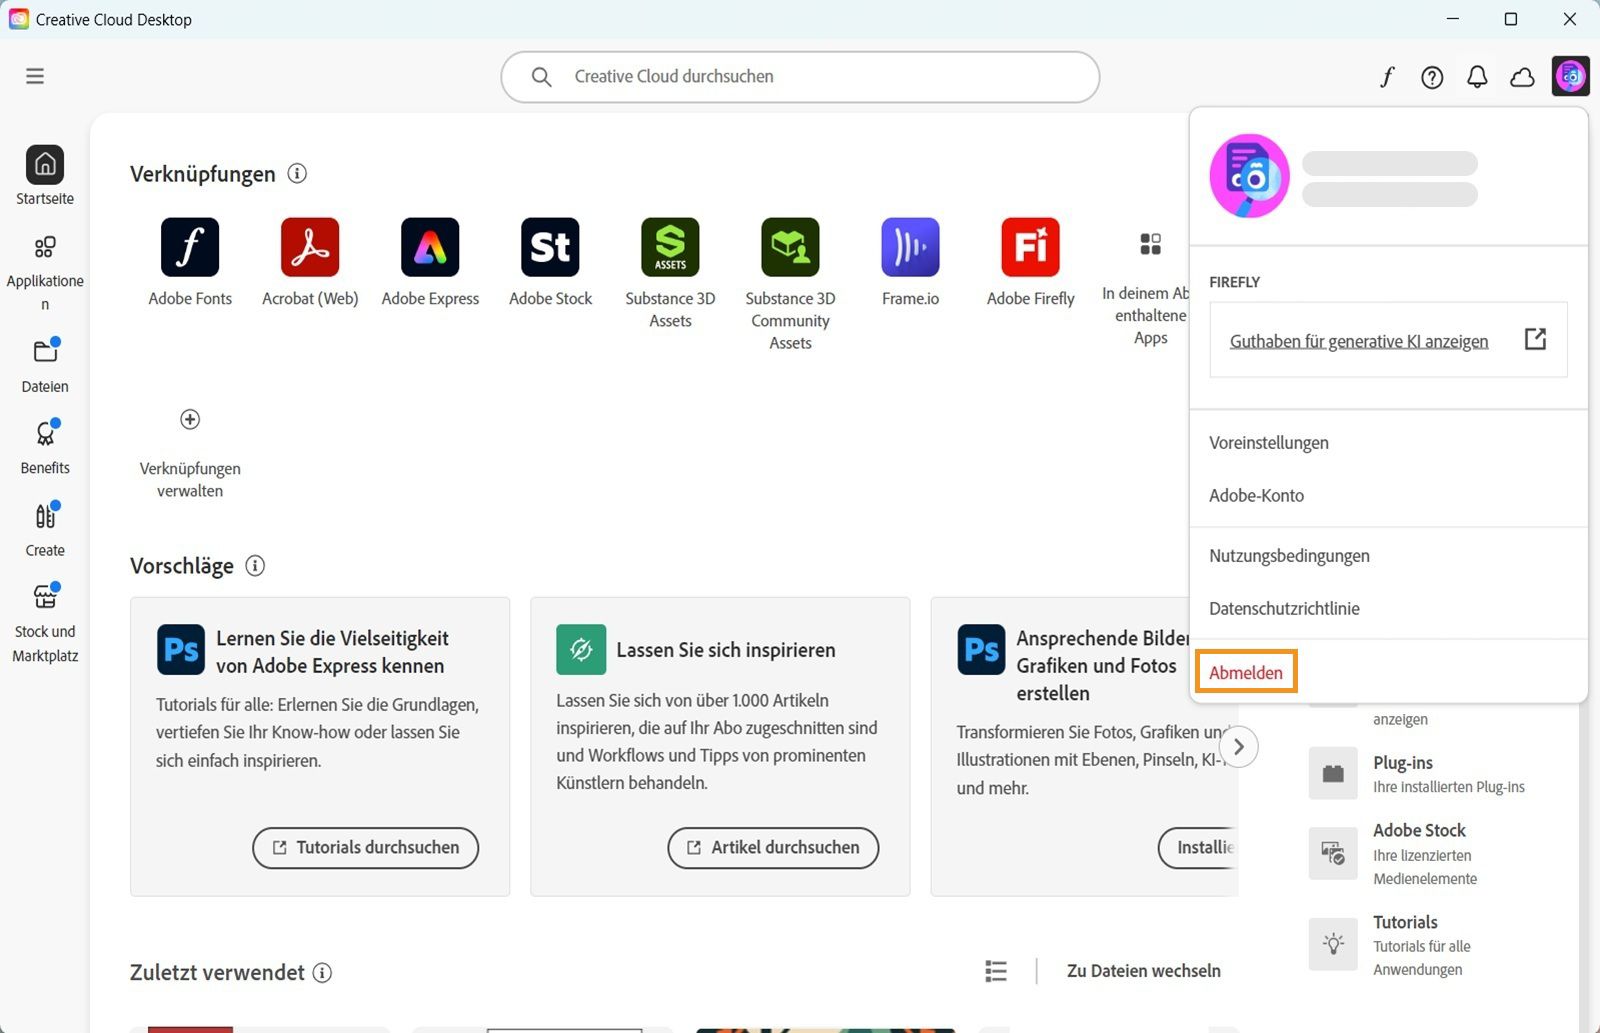Open Tutorials entry in right panel

tap(1391, 945)
